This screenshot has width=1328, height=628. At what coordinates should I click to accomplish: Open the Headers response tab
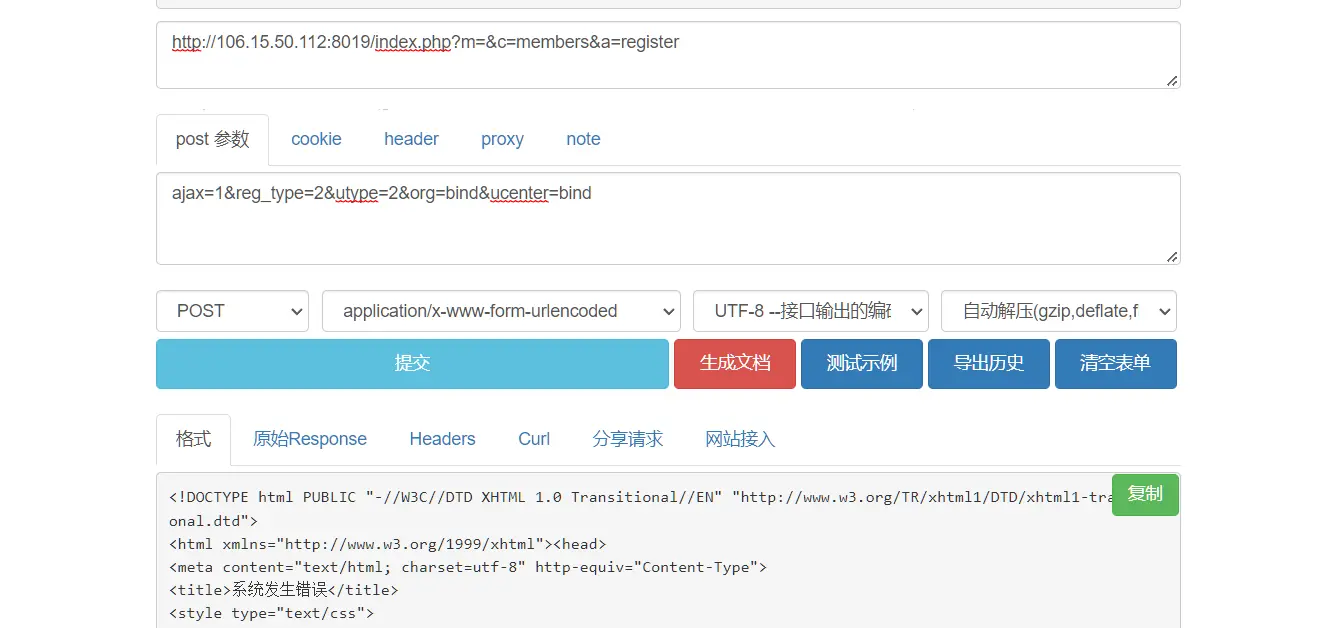pyautogui.click(x=442, y=439)
